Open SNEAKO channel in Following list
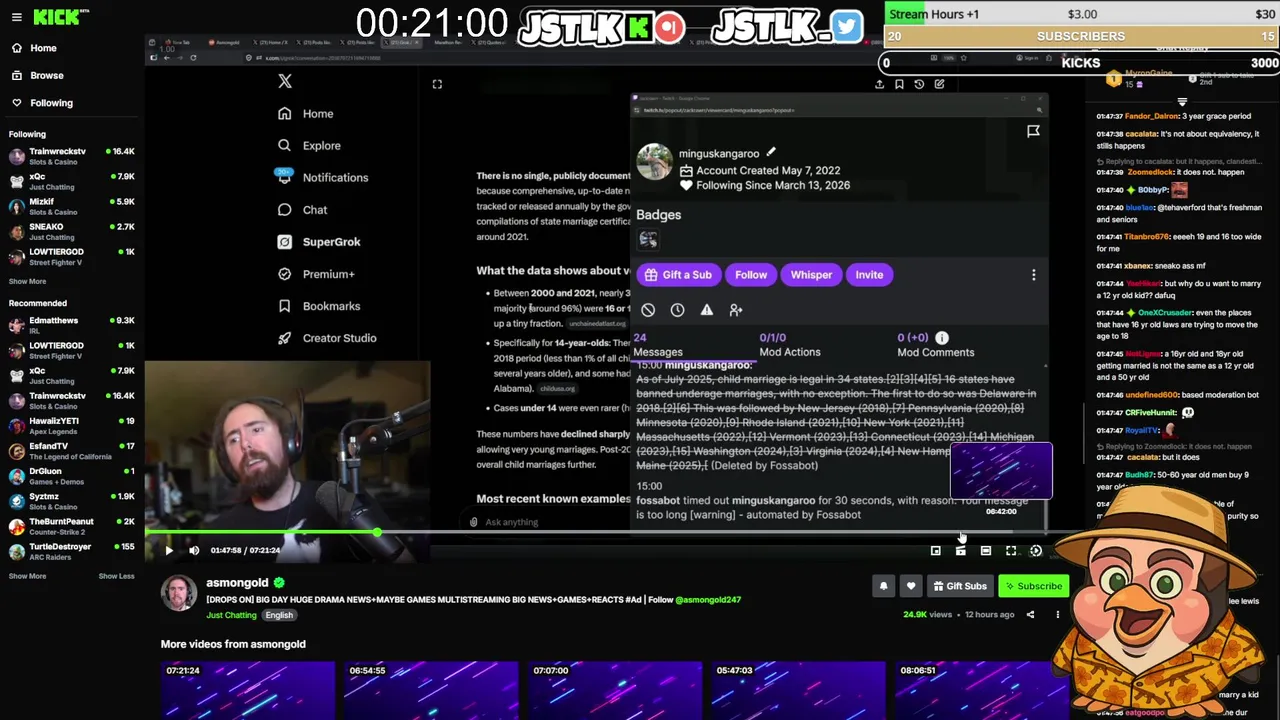 pos(71,232)
